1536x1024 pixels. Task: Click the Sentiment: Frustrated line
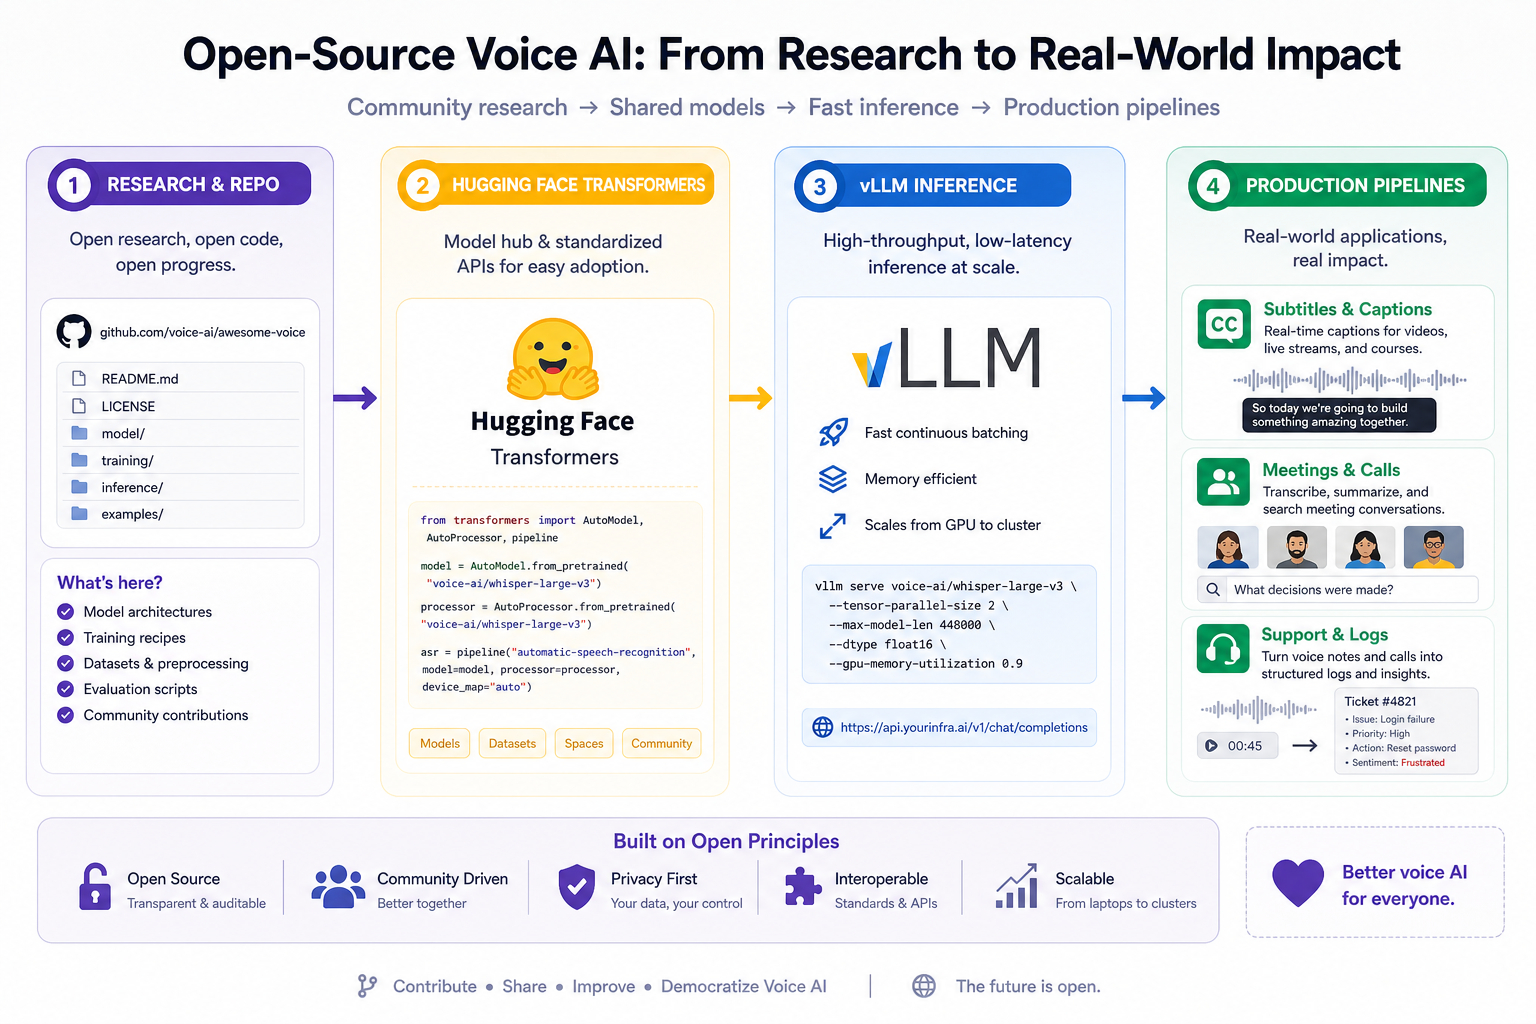[1396, 763]
